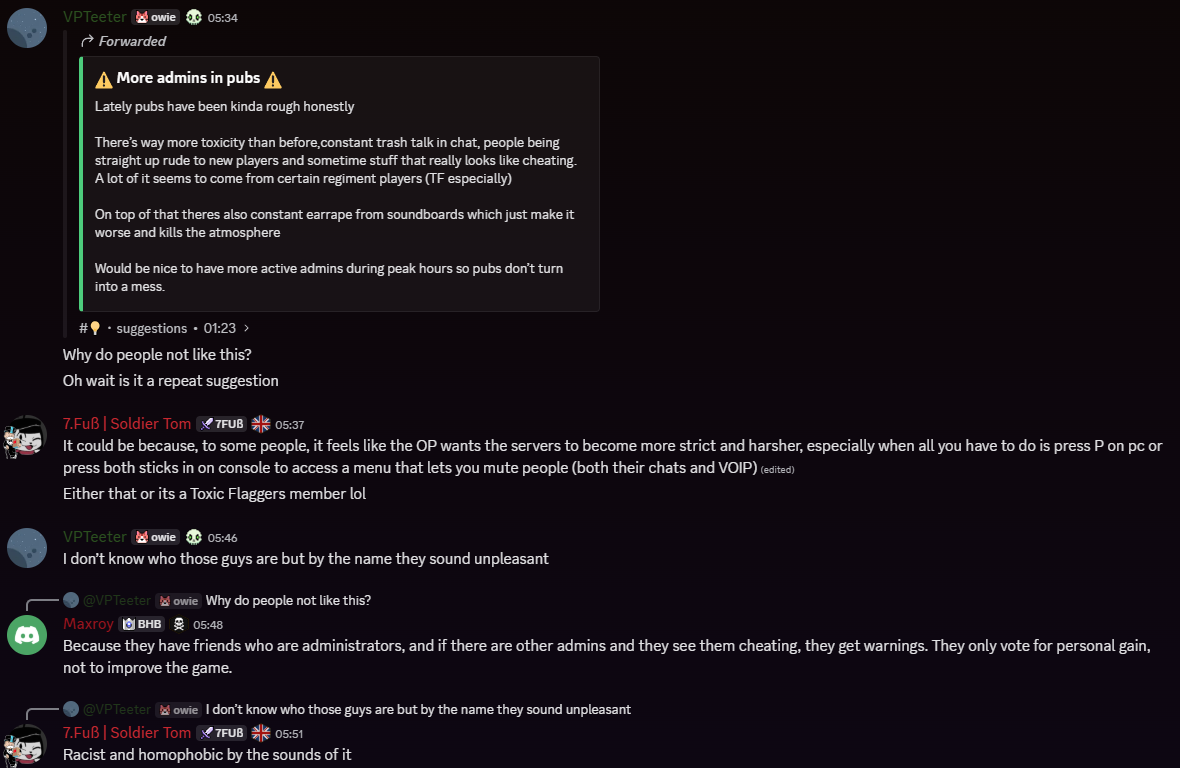Jump to replied message 'Why do people not like this?'
The width and height of the screenshot is (1180, 768).
tap(288, 600)
